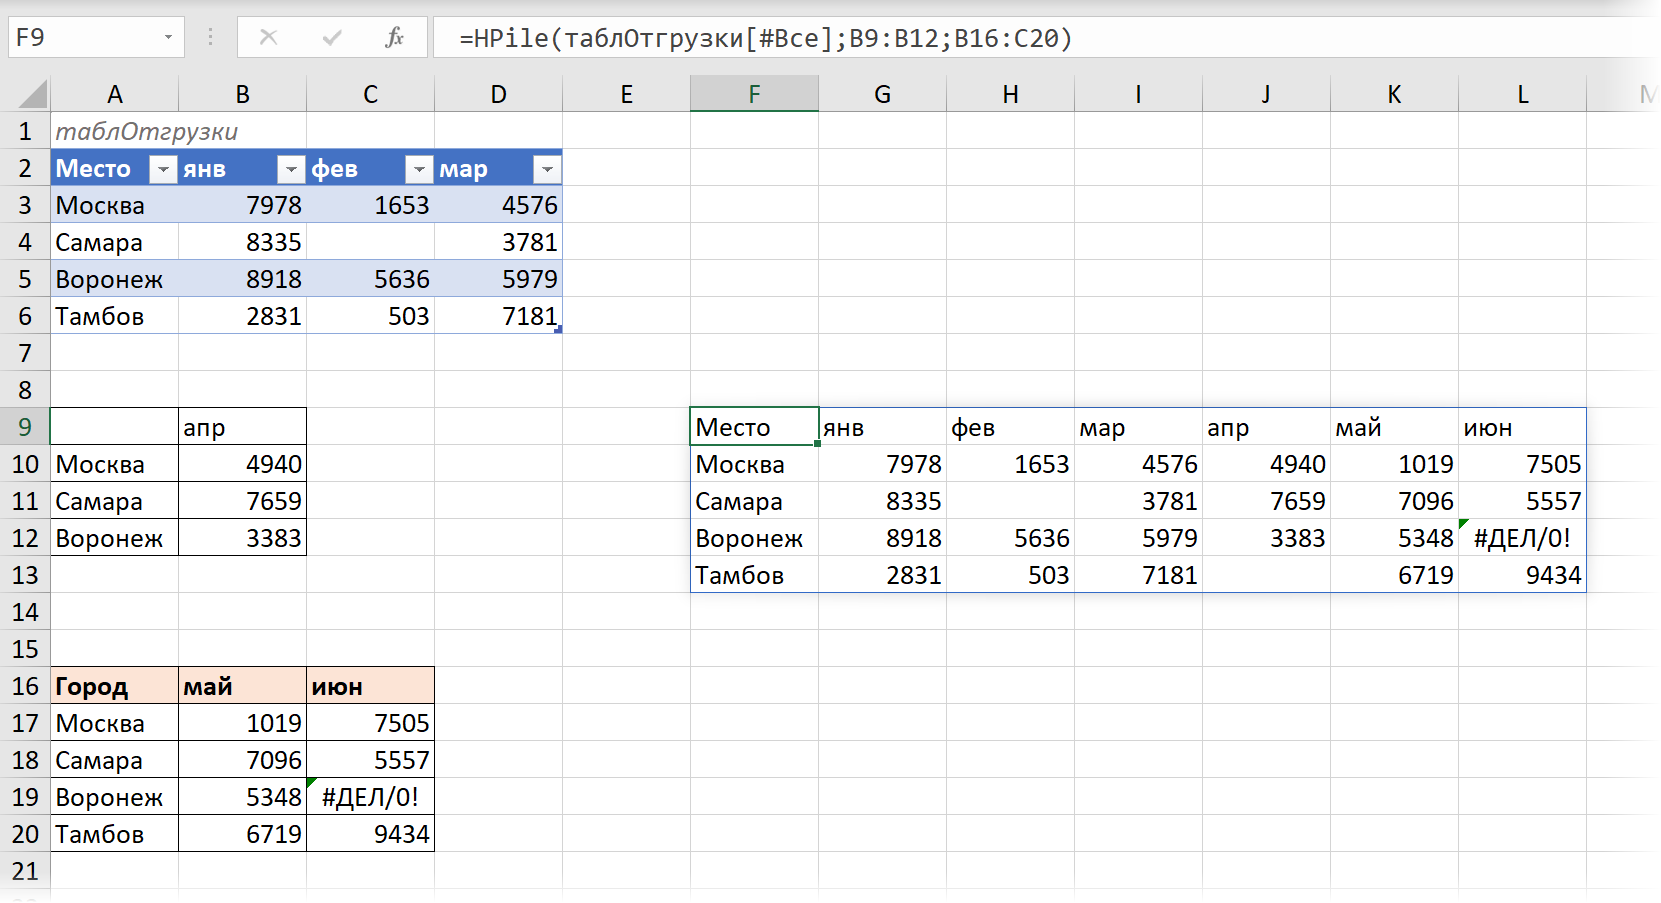
Task: Open the янв column filter dropdown
Action: coord(290,170)
